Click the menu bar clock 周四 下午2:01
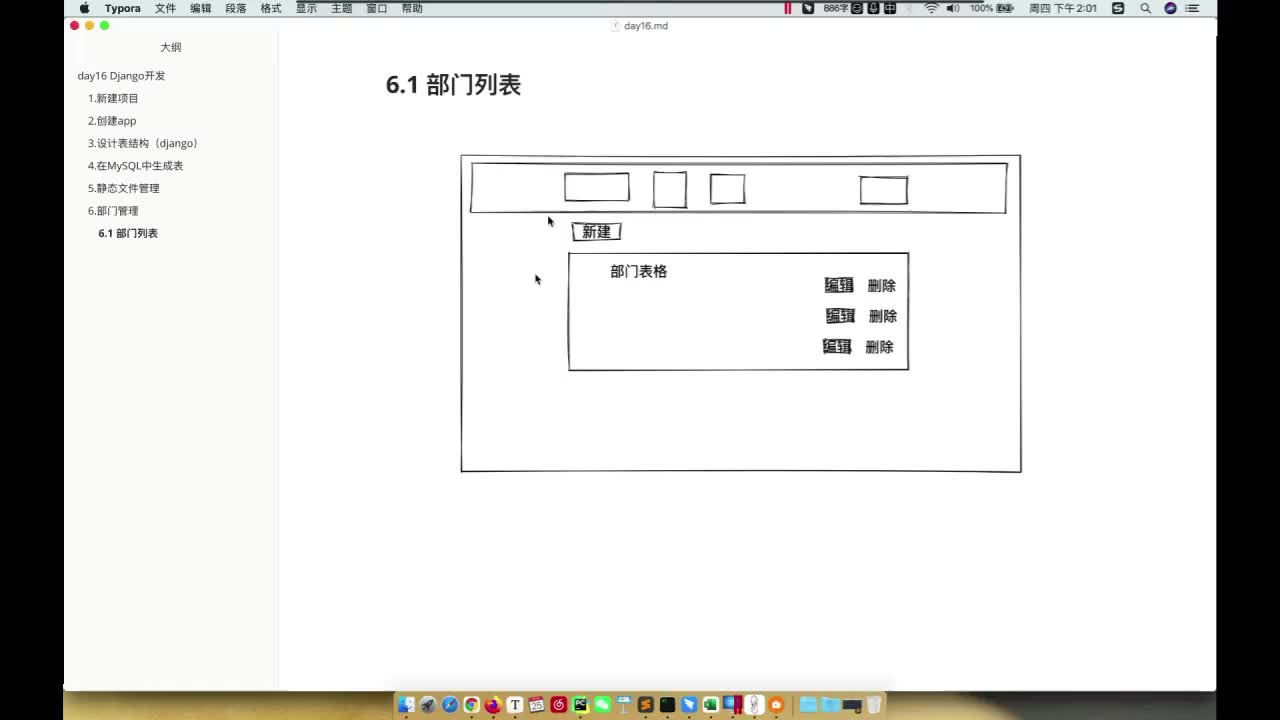 point(1063,8)
